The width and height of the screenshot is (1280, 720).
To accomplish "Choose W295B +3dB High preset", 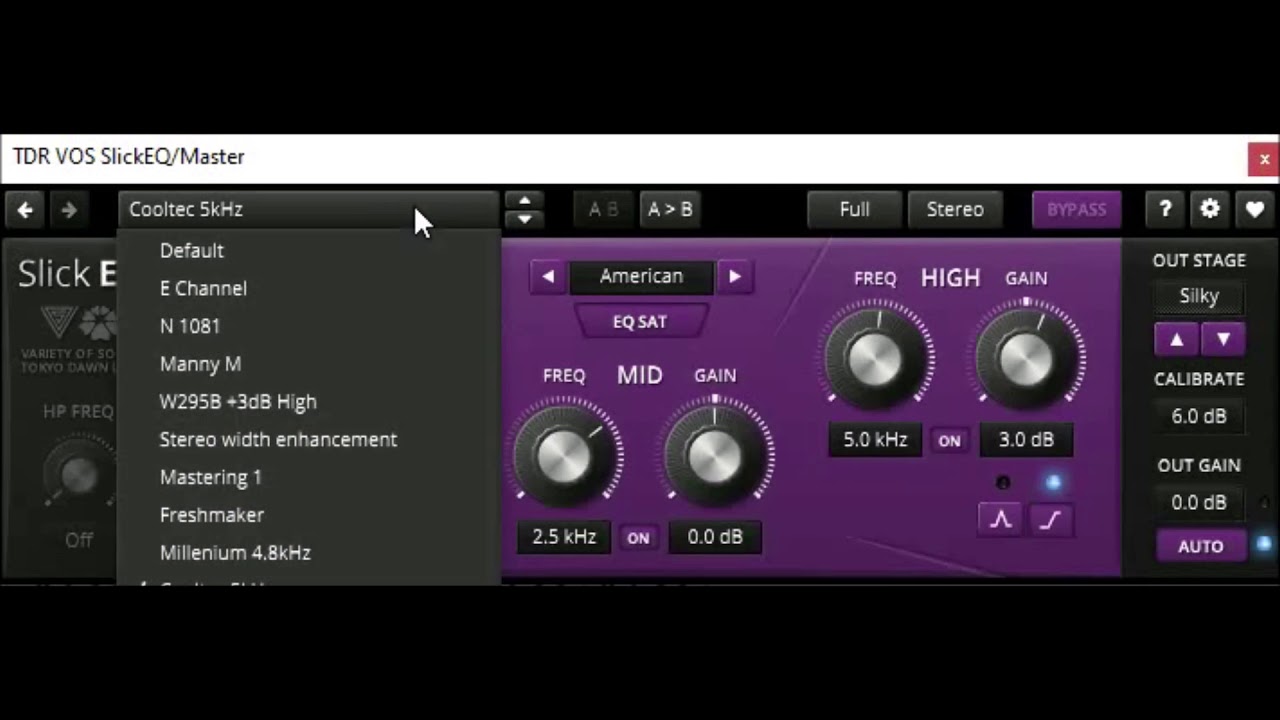I will coord(309,402).
